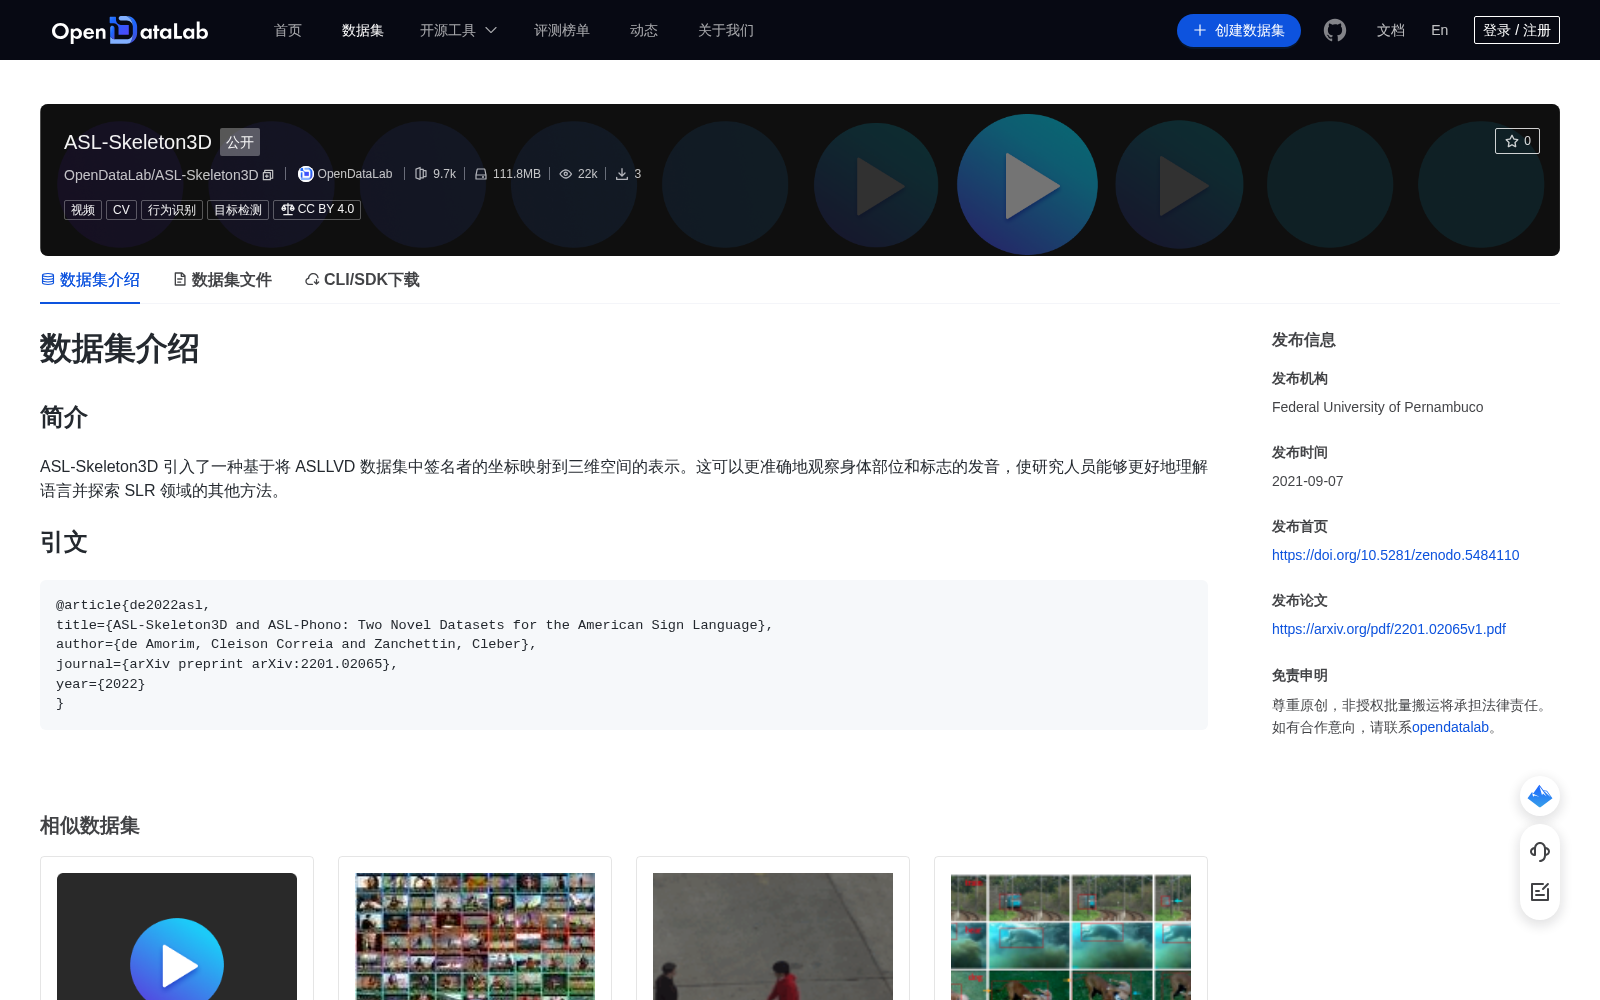The height and width of the screenshot is (1000, 1600).
Task: Open the zenodo DOI homepage link
Action: coord(1395,555)
